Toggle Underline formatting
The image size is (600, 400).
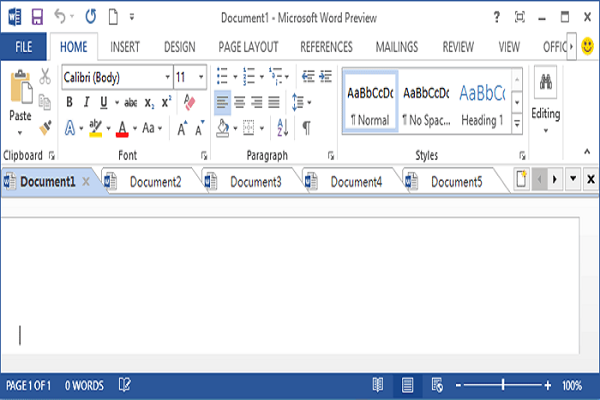point(103,102)
